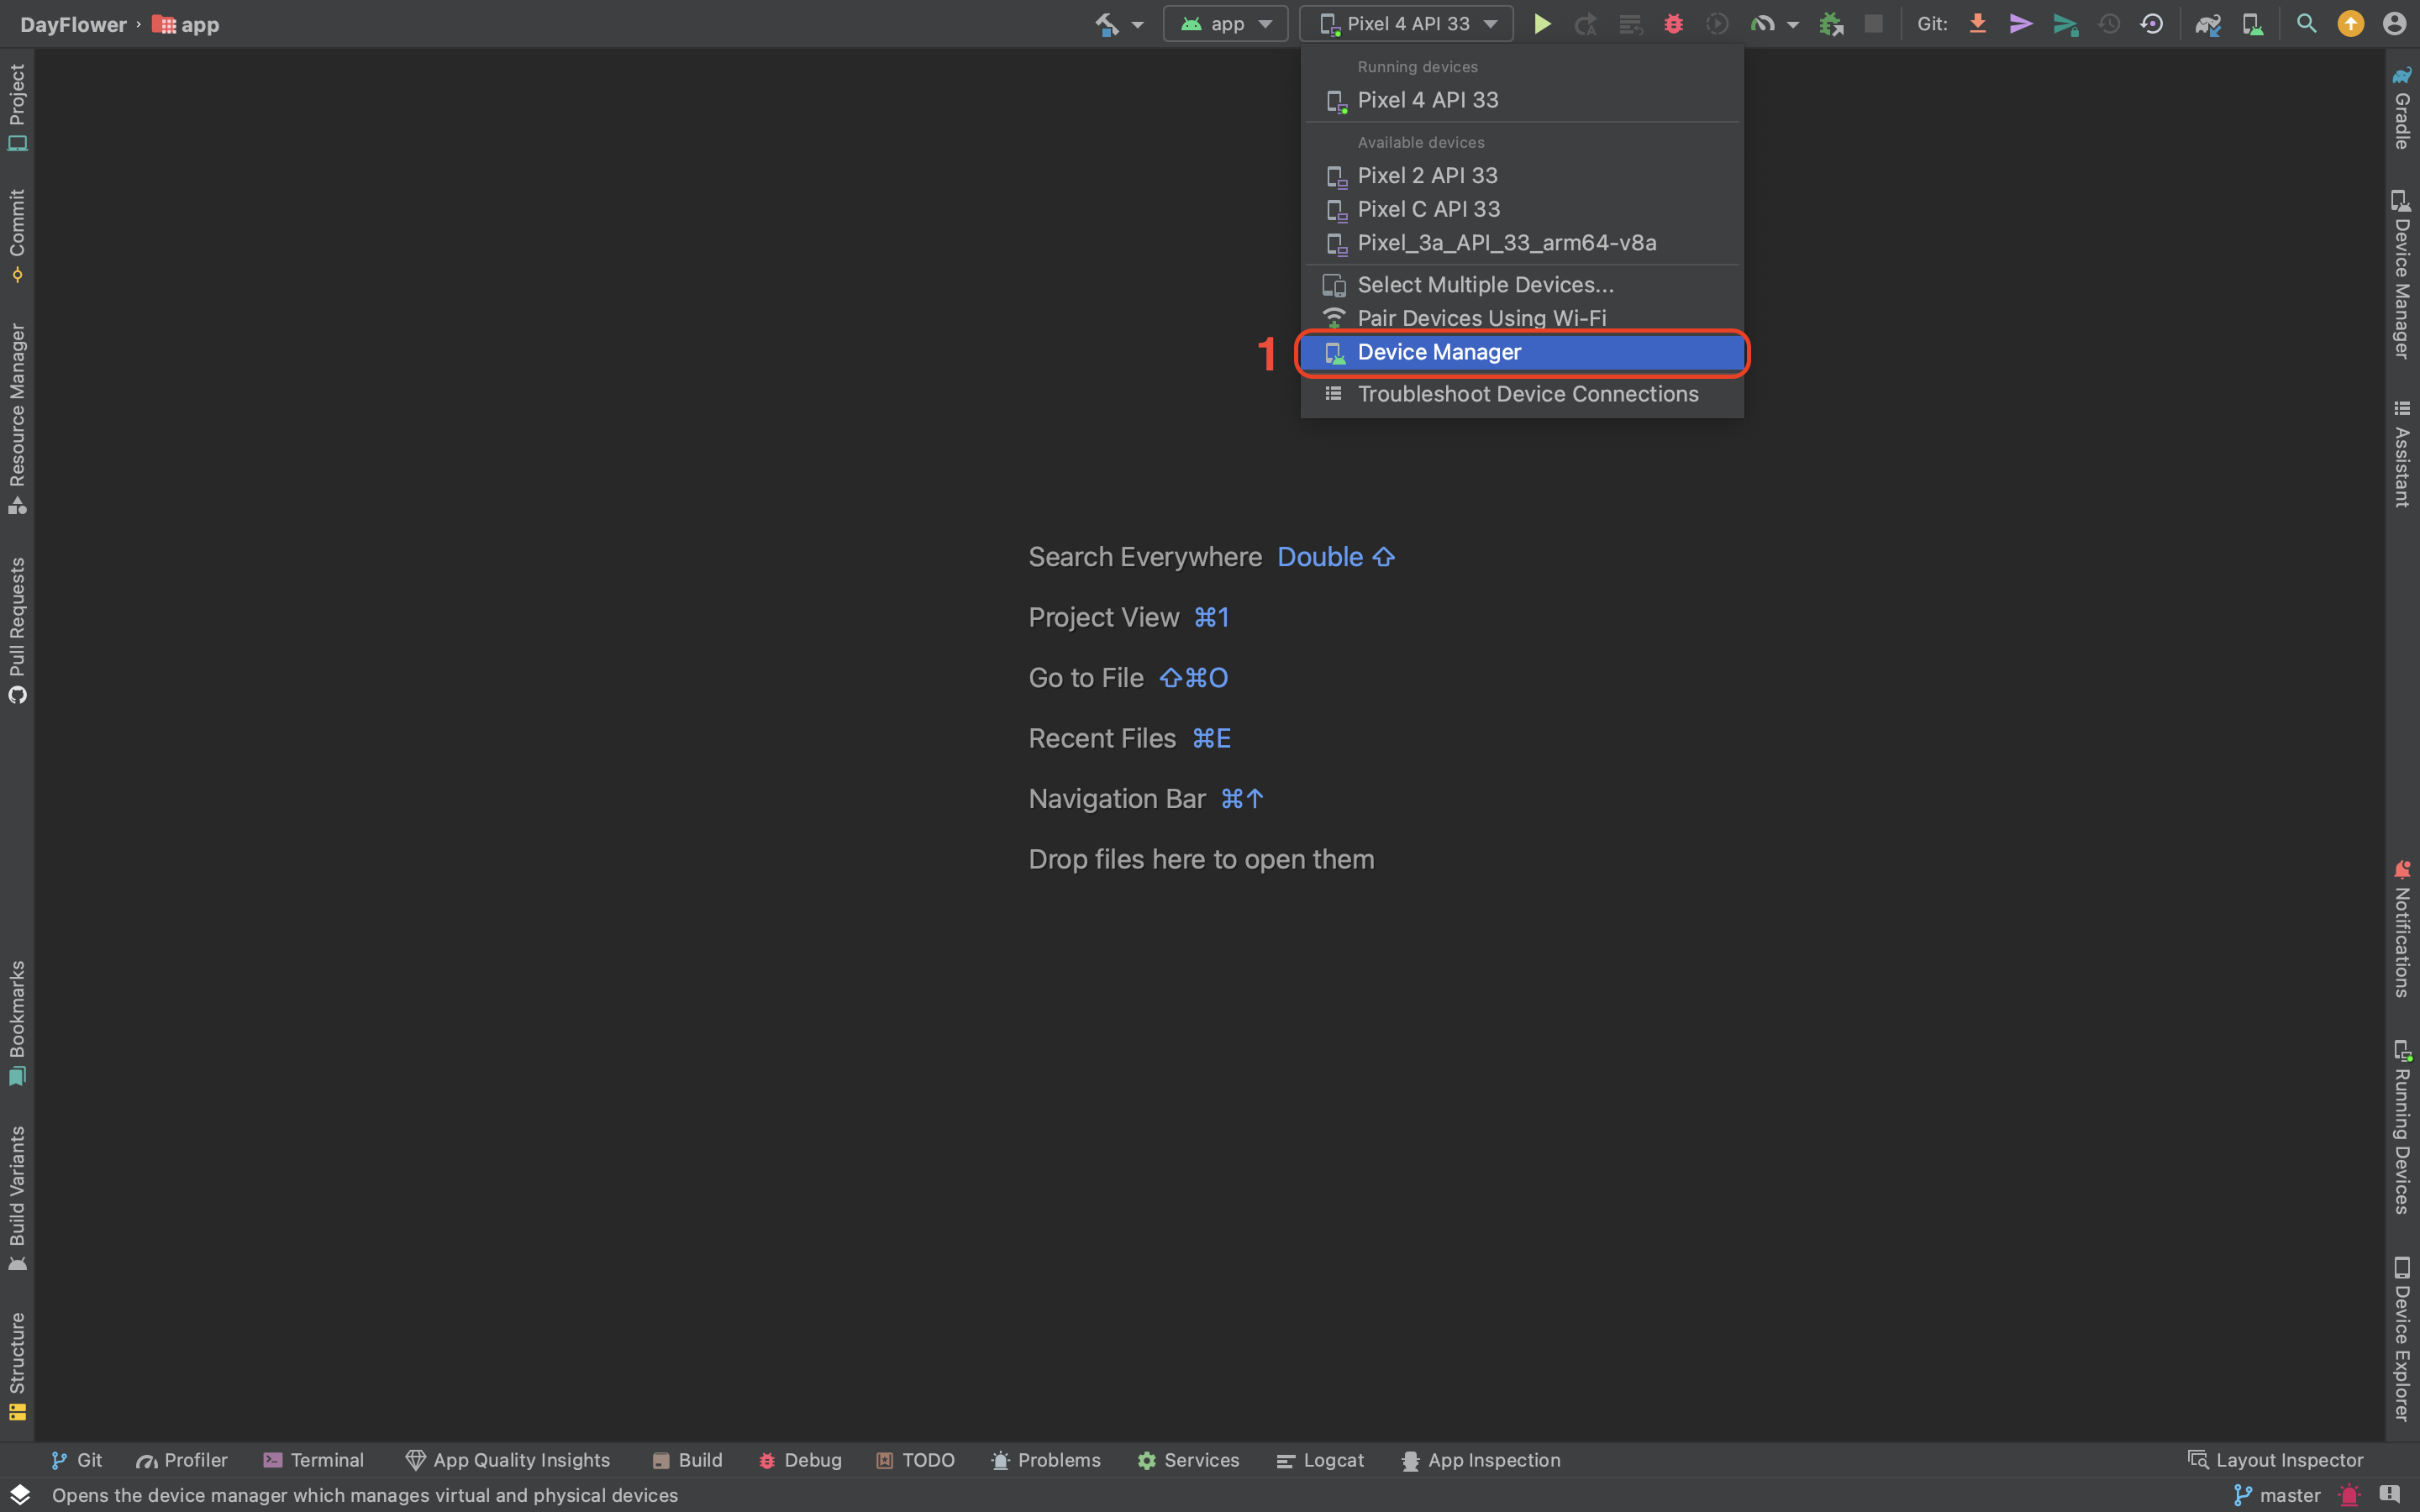This screenshot has height=1512, width=2420.
Task: Click the Attach debugger to process icon
Action: point(1831,24)
